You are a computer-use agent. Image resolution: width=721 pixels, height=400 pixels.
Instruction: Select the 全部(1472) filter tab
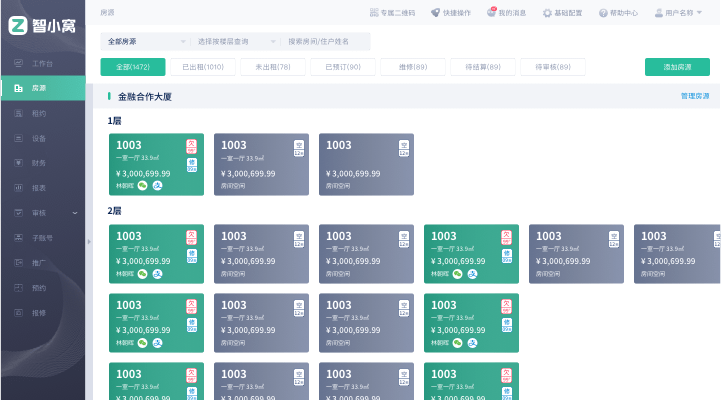[133, 67]
